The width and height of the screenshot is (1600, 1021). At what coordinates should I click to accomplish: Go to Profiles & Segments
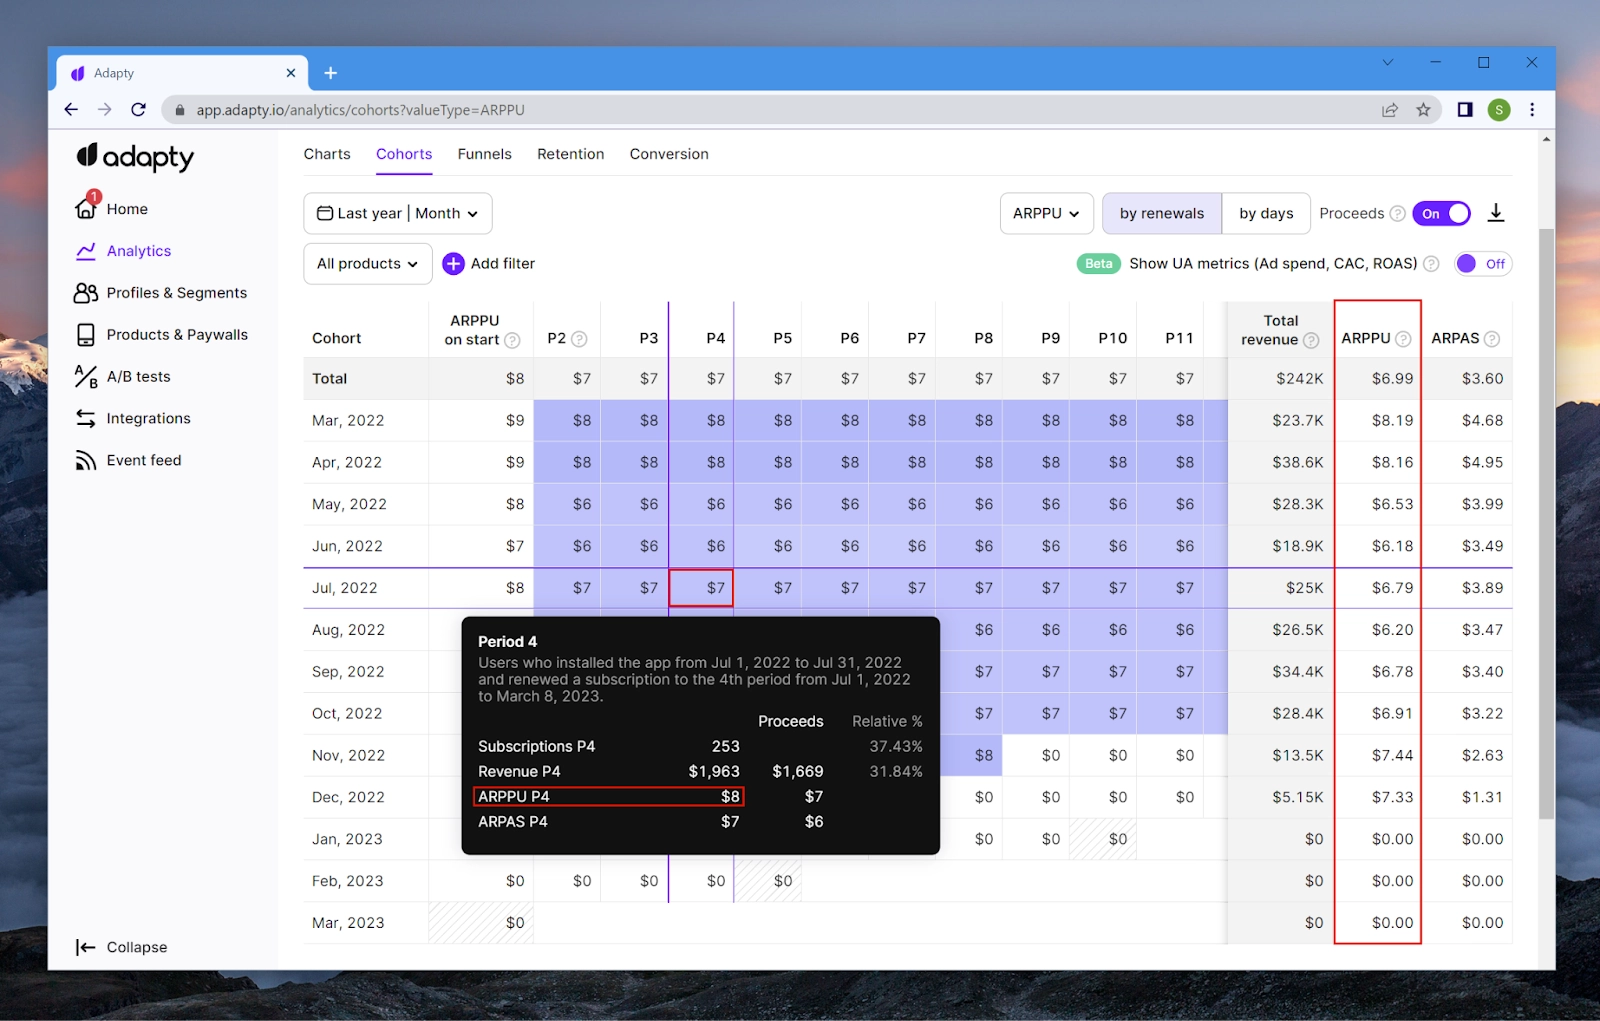click(160, 293)
